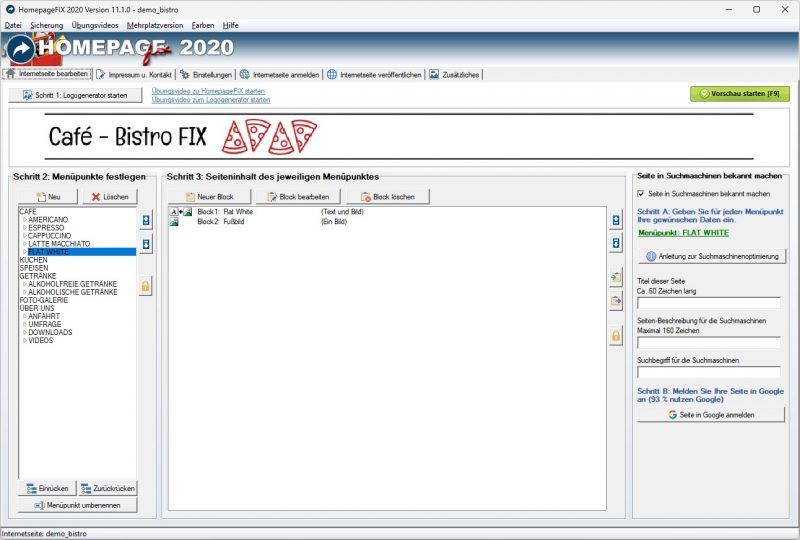Focus the Titel dieser Seite field
This screenshot has width=800, height=540.
709,303
